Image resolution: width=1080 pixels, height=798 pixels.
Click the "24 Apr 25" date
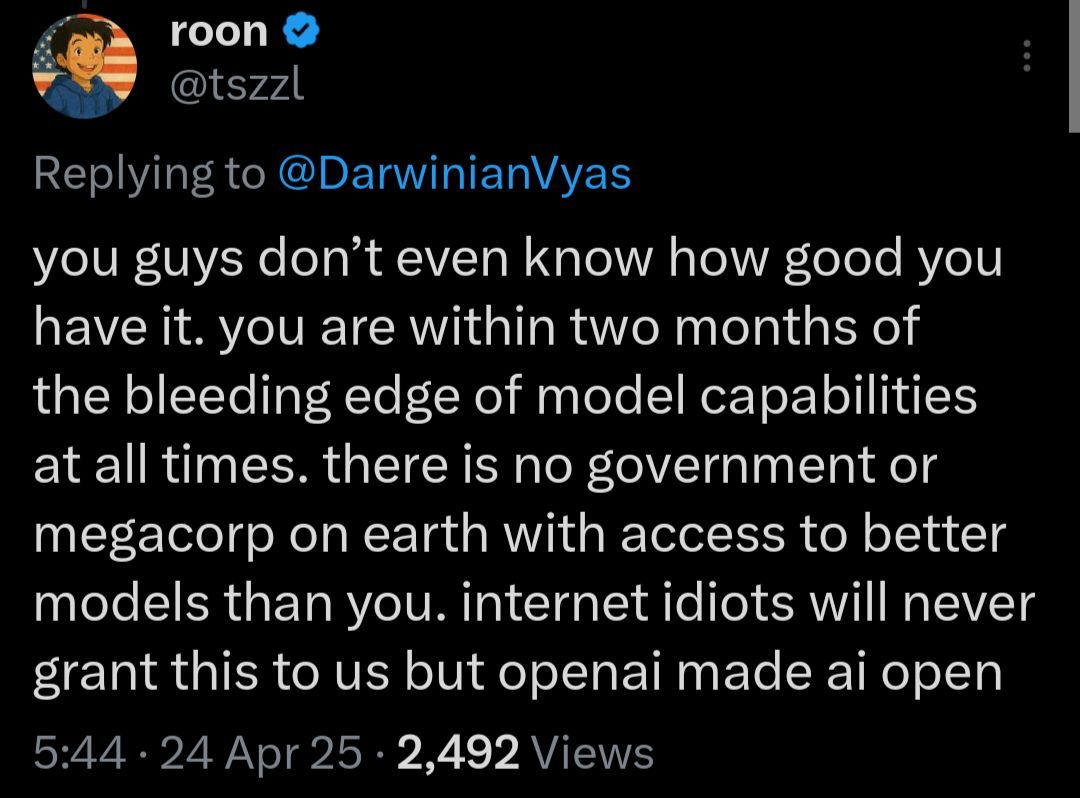point(260,752)
